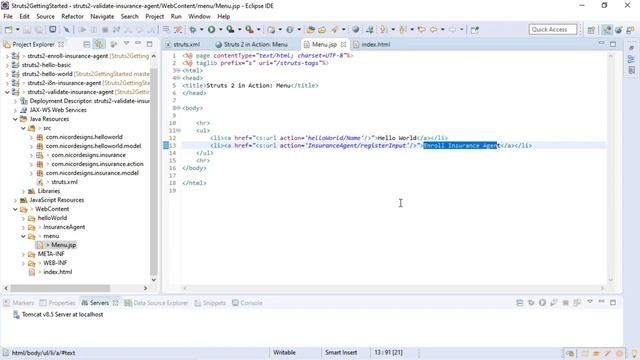Image resolution: width=640 pixels, height=360 pixels.
Task: Toggle Link with Editor in Project Explorer
Action: click(x=99, y=44)
